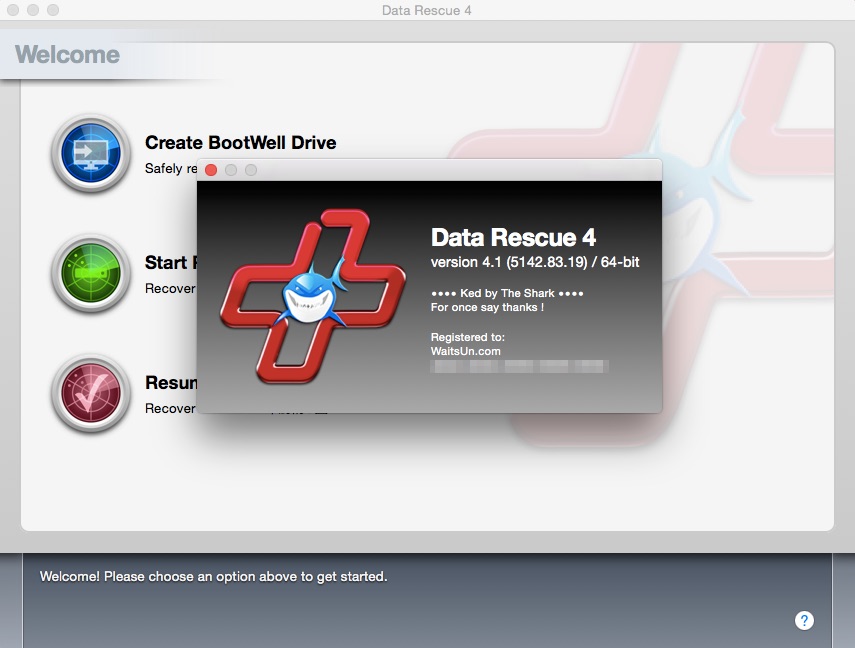Viewport: 855px width, 648px height.
Task: Click the main window title Data Rescue 4
Action: [426, 10]
